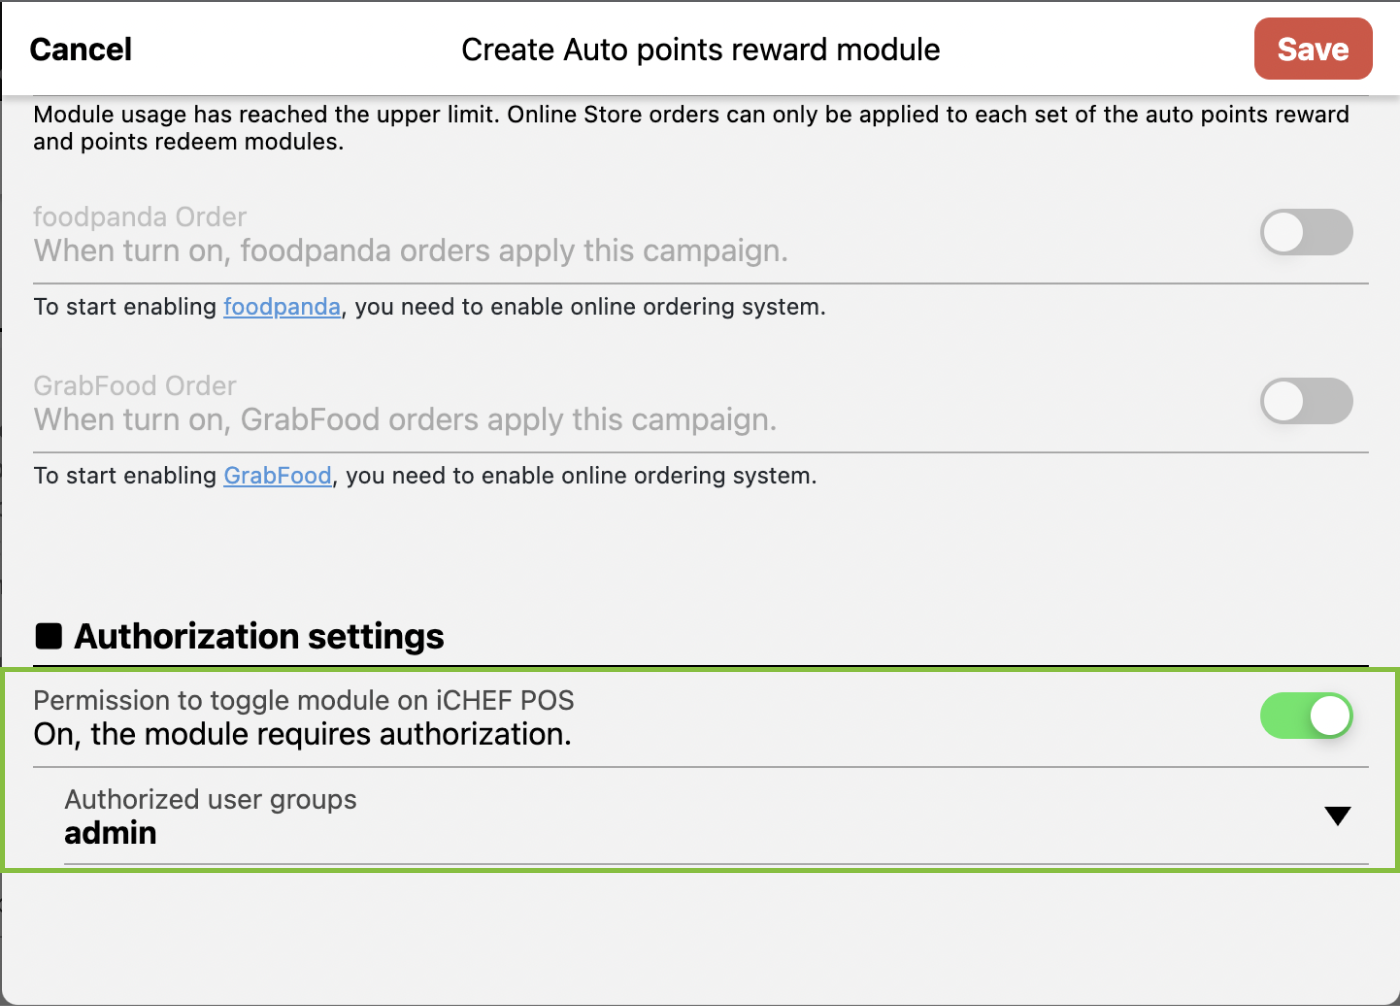Click the module usage upper limit notice
Viewport: 1400px width, 1006px height.
pyautogui.click(x=690, y=128)
